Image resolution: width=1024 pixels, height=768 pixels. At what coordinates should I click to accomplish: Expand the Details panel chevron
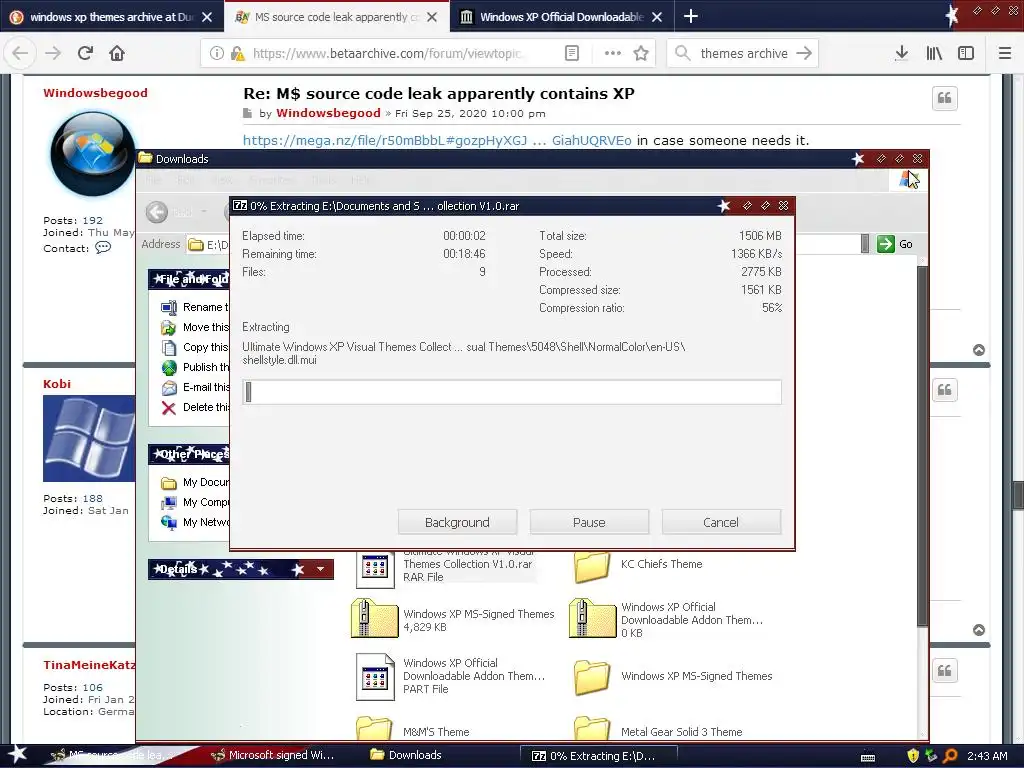coord(321,569)
